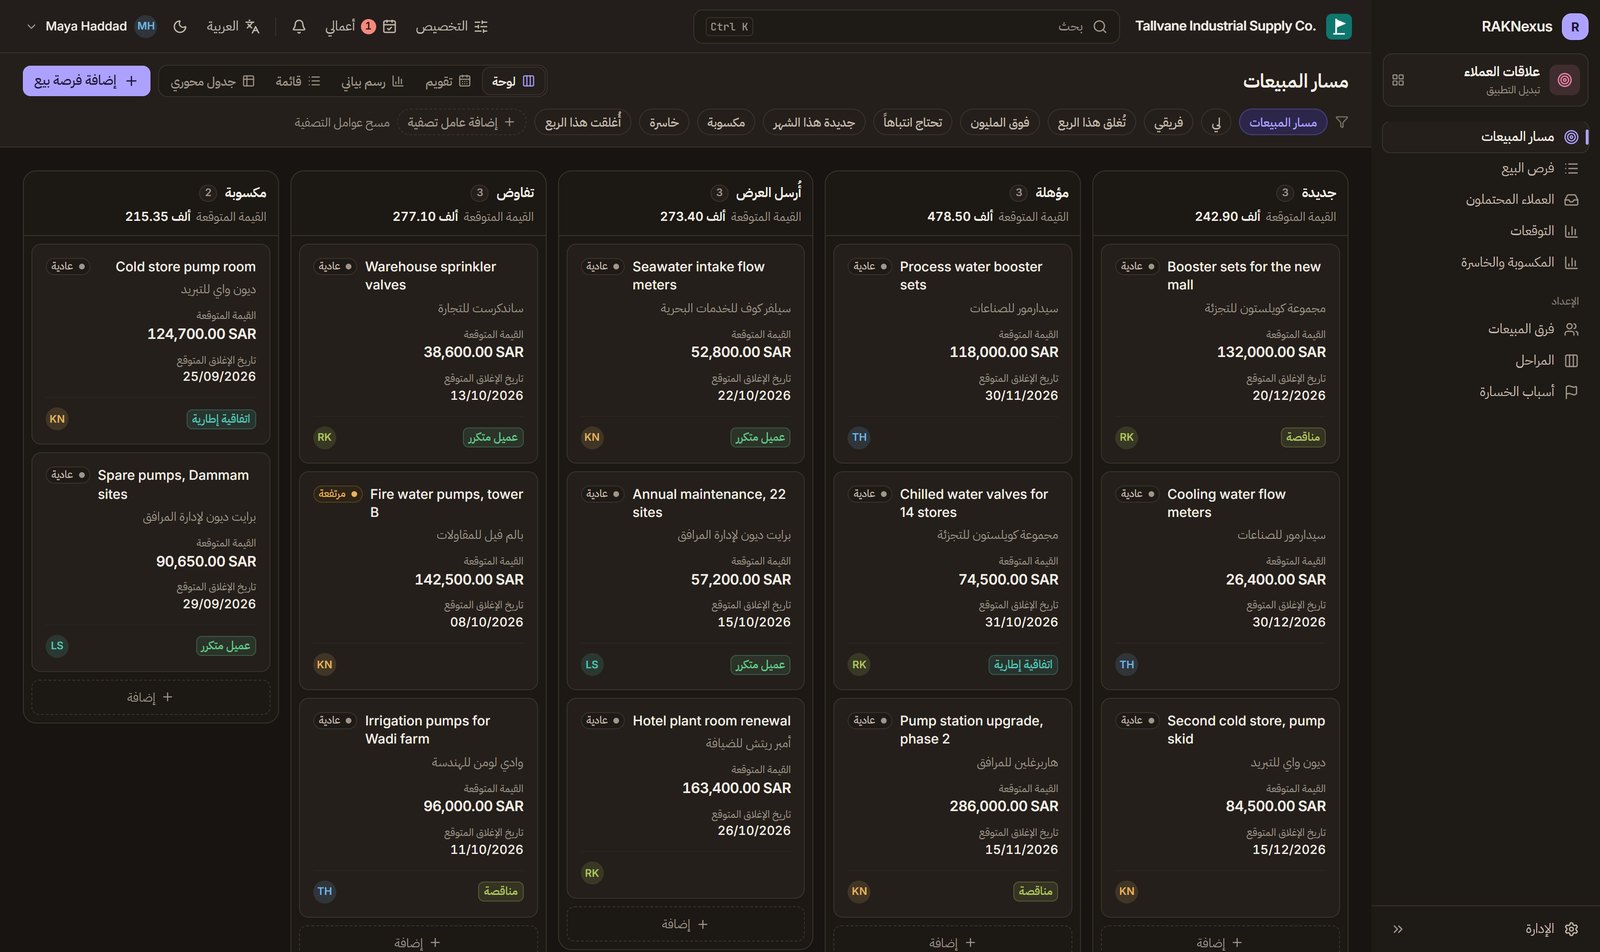
Task: Click RAKNexus R avatar icon
Action: coord(1575,27)
